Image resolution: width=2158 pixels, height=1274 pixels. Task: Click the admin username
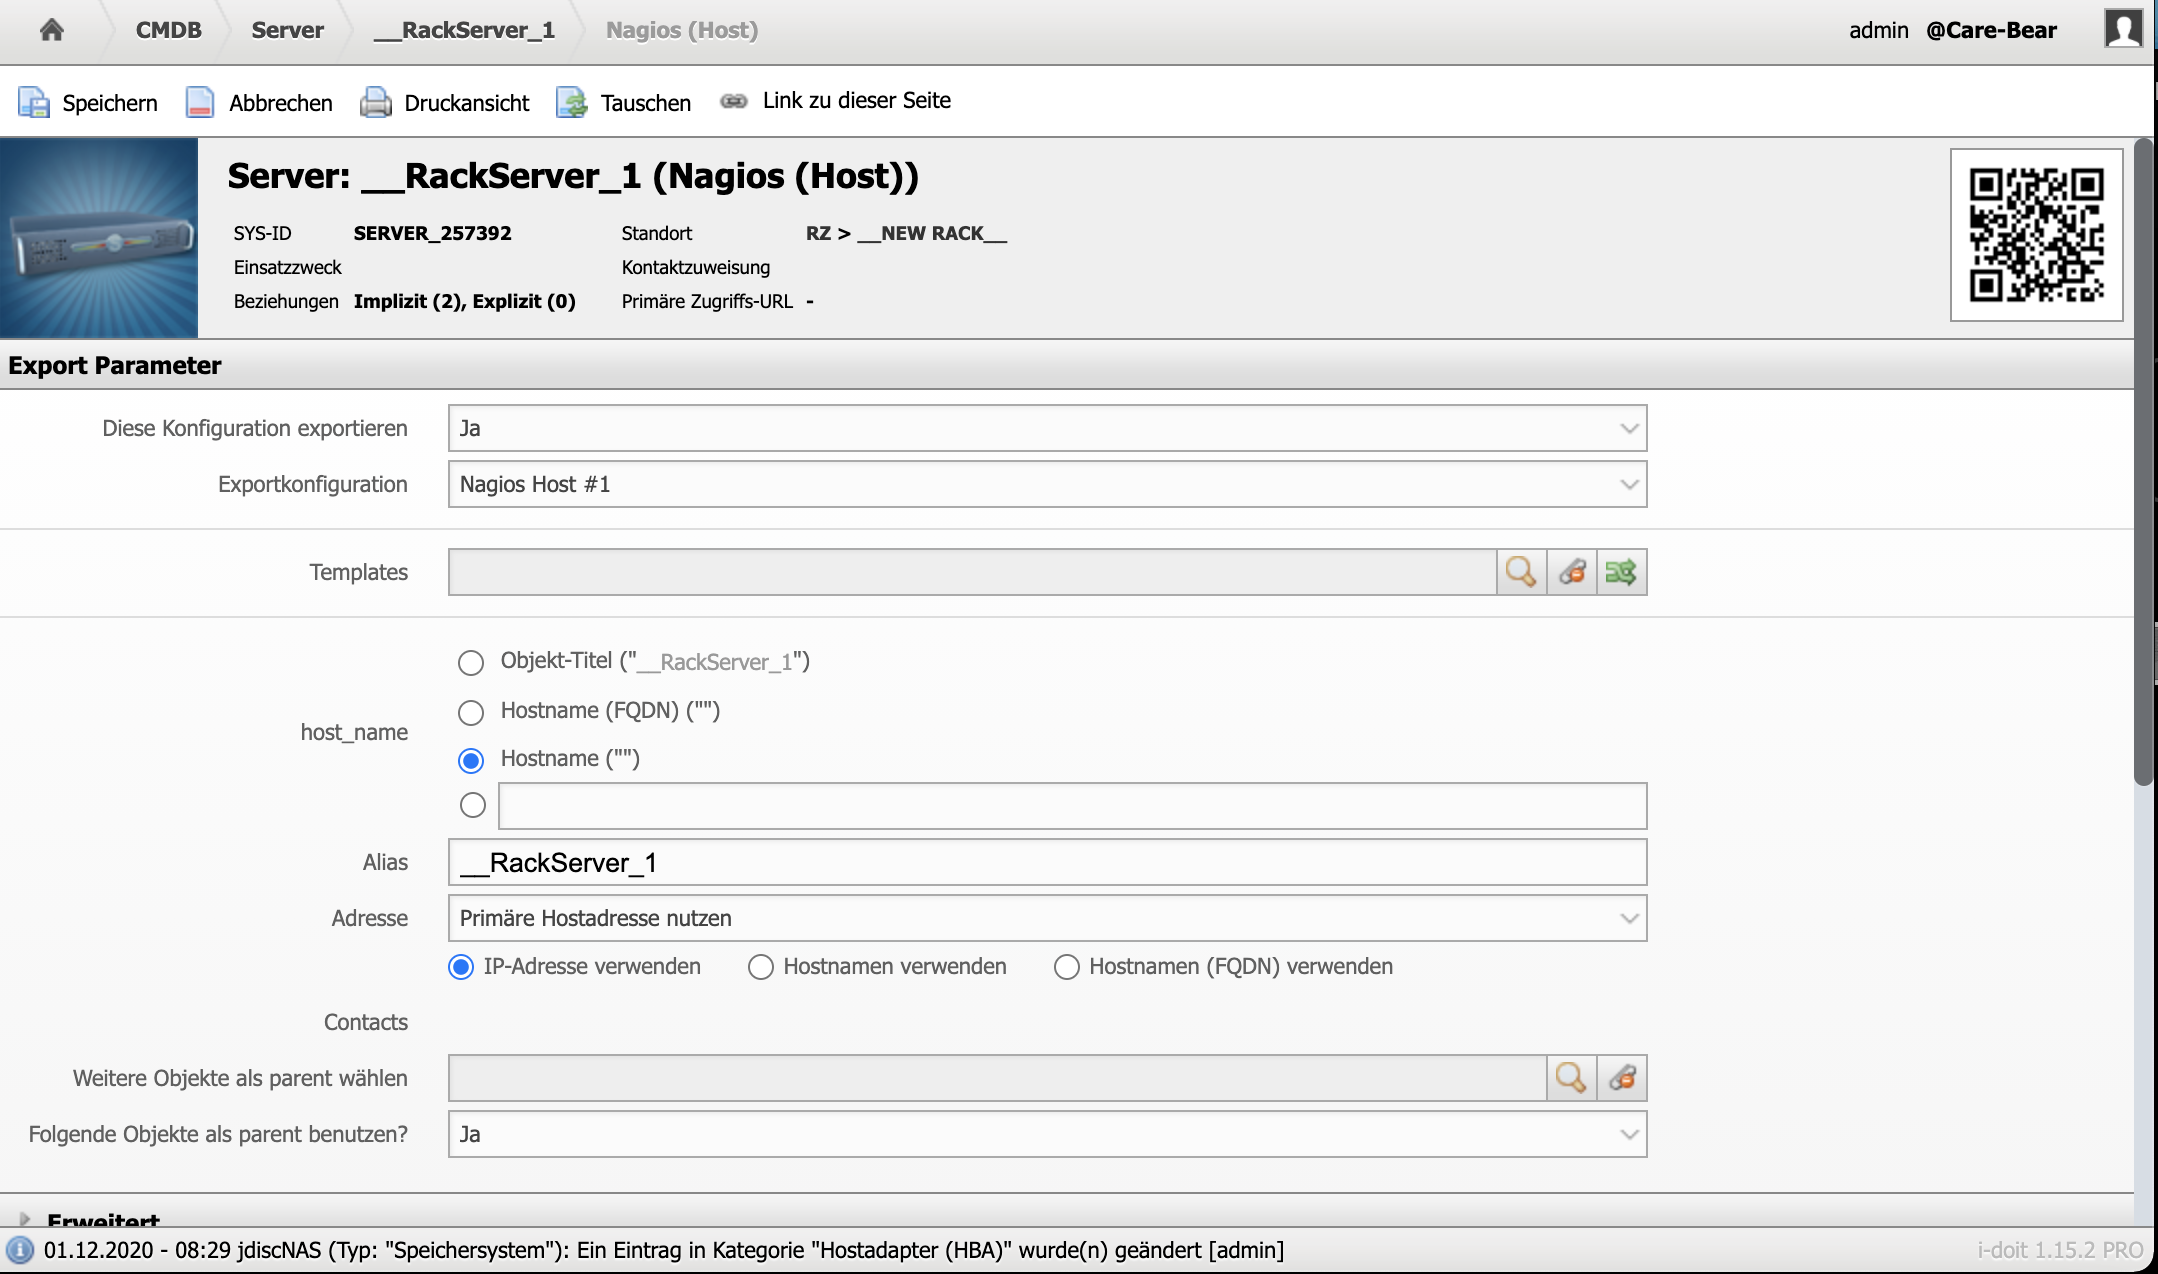click(x=1879, y=30)
